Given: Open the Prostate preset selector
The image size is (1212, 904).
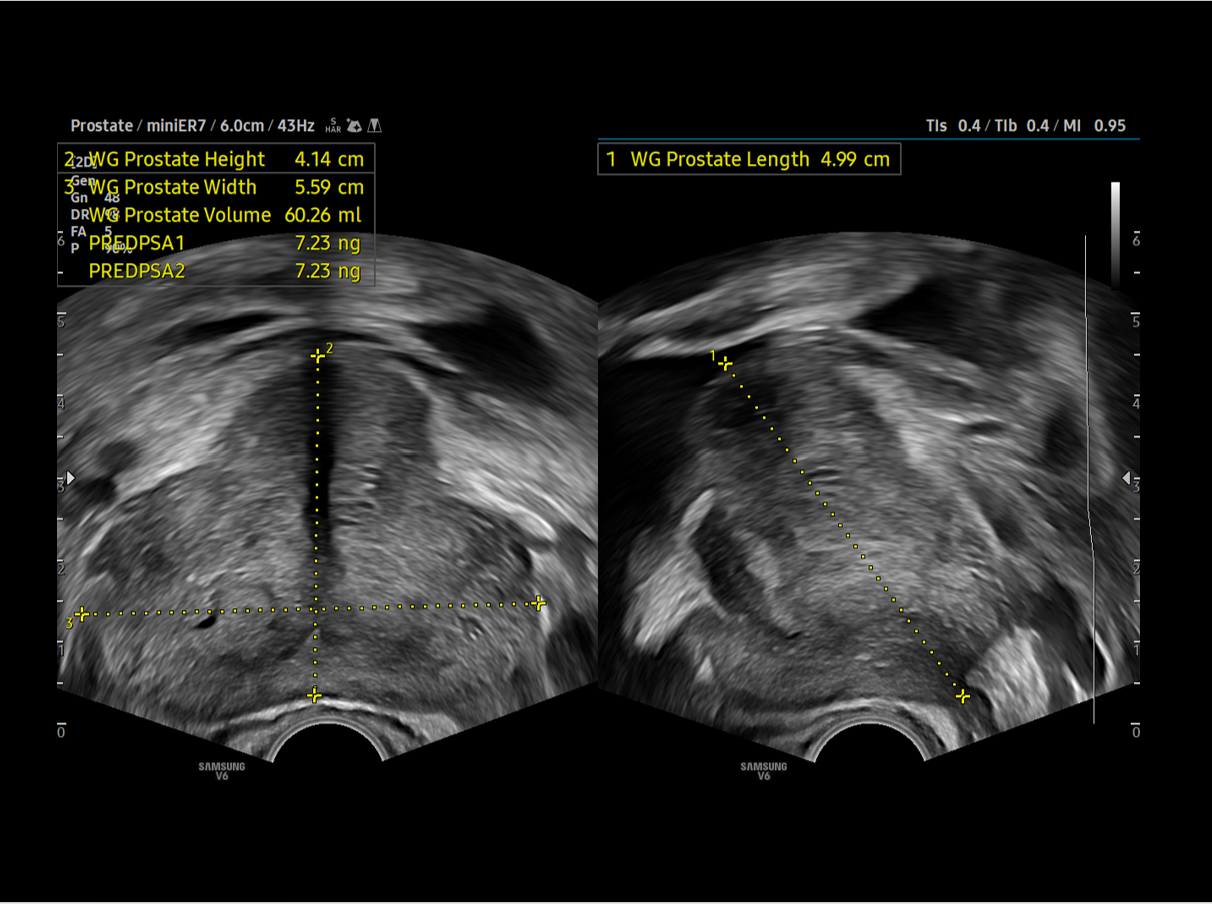Looking at the screenshot, I should point(101,125).
